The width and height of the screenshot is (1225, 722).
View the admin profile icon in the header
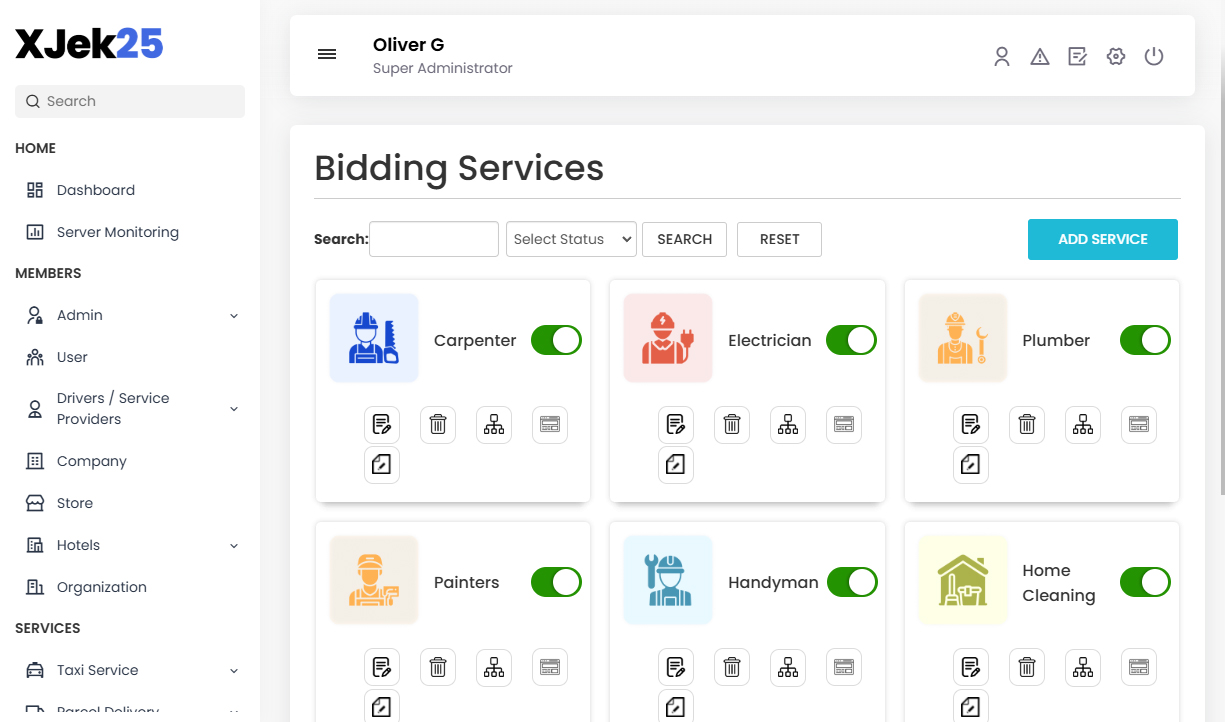click(1001, 56)
